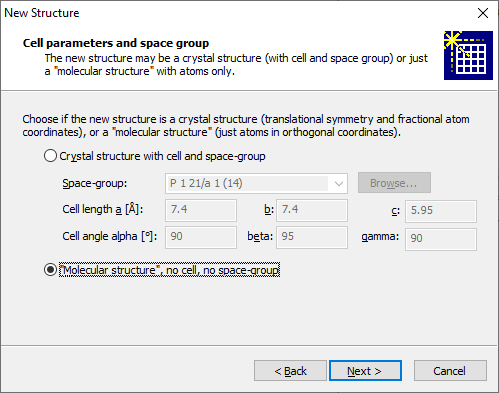Expand the Space-group dropdown arrow
The height and width of the screenshot is (393, 499).
click(339, 184)
